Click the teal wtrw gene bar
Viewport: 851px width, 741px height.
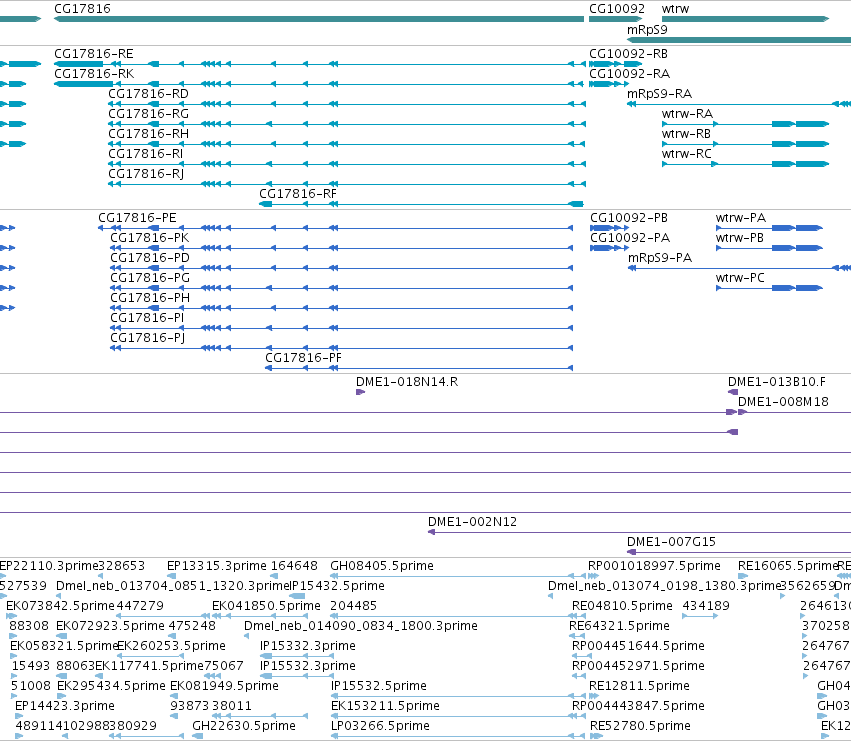pyautogui.click(x=746, y=19)
